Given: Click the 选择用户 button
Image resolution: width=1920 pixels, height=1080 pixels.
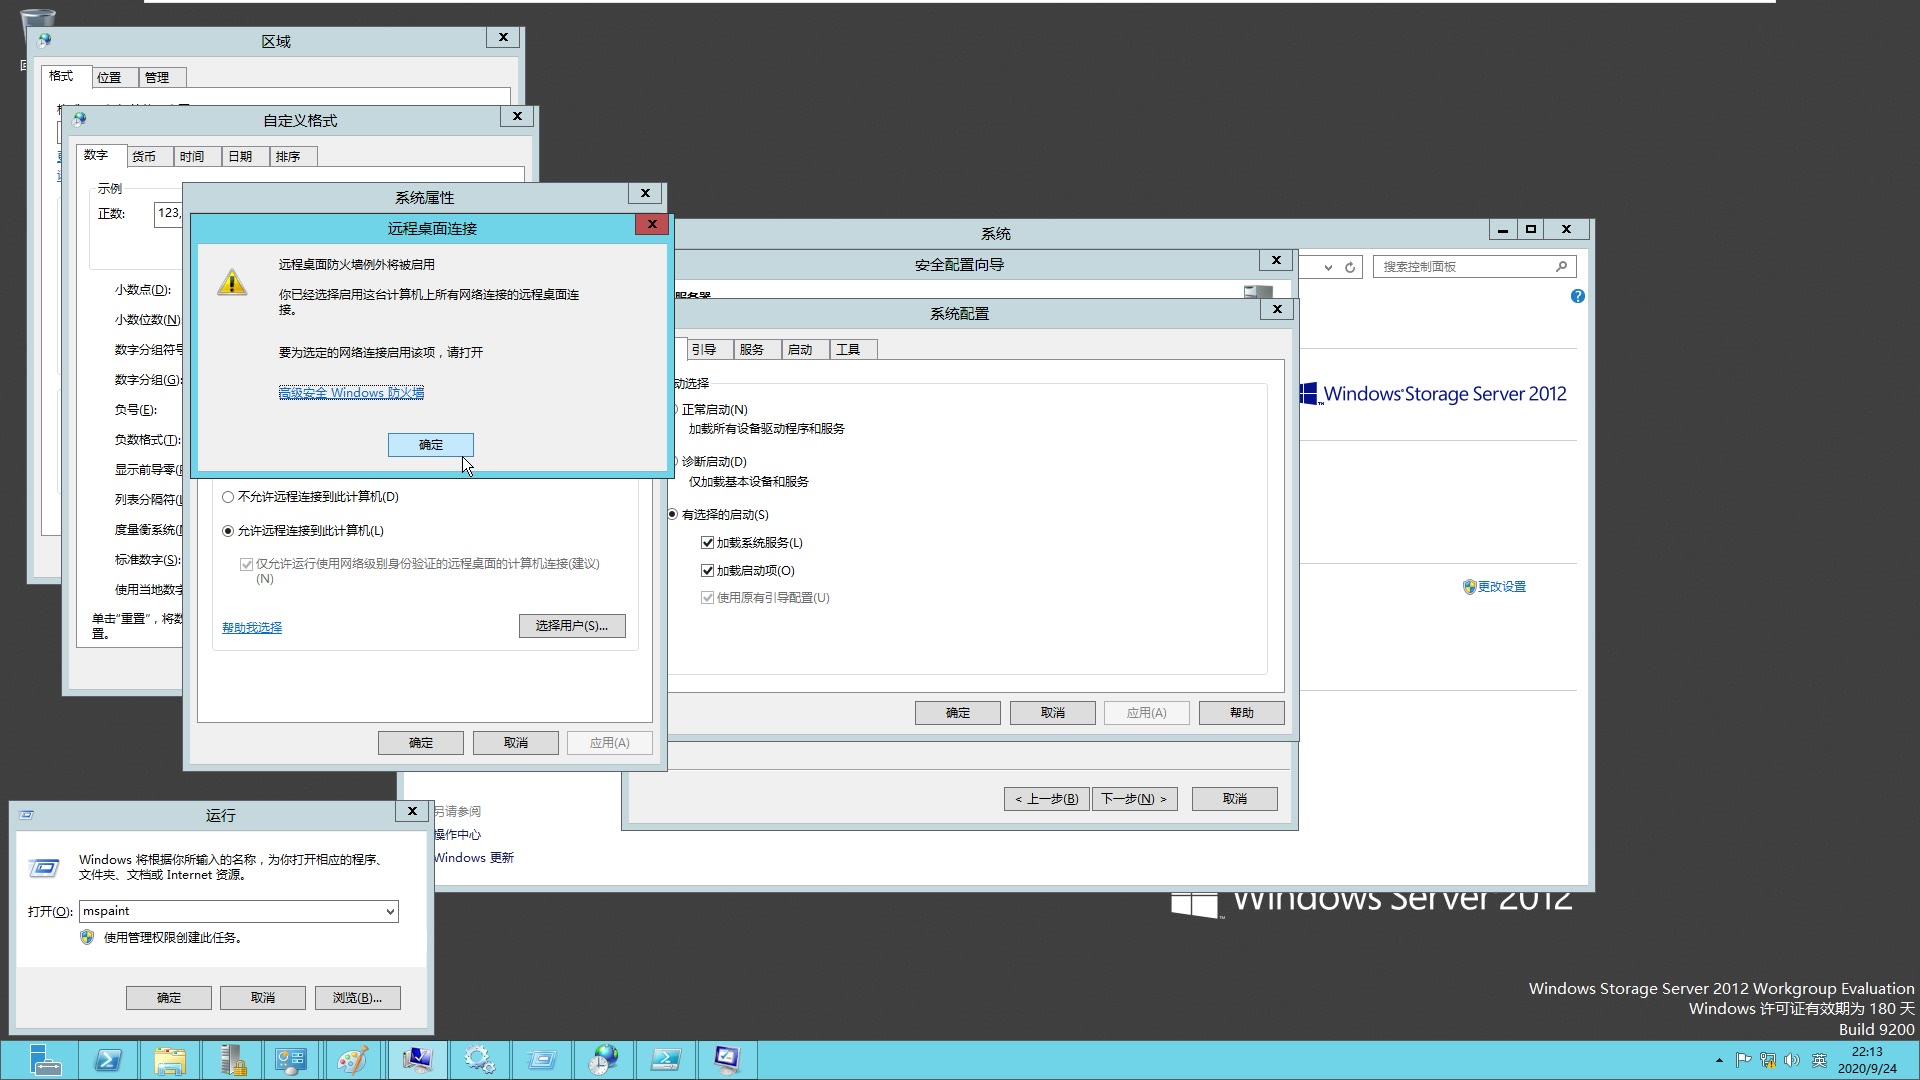Looking at the screenshot, I should tap(571, 626).
